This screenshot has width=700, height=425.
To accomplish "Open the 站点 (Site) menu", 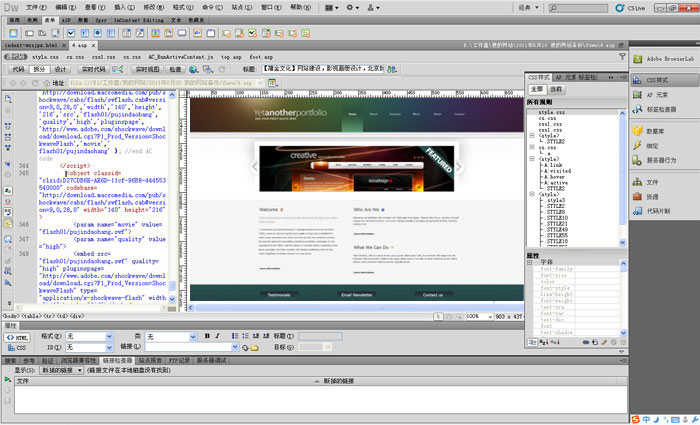I will (242, 7).
